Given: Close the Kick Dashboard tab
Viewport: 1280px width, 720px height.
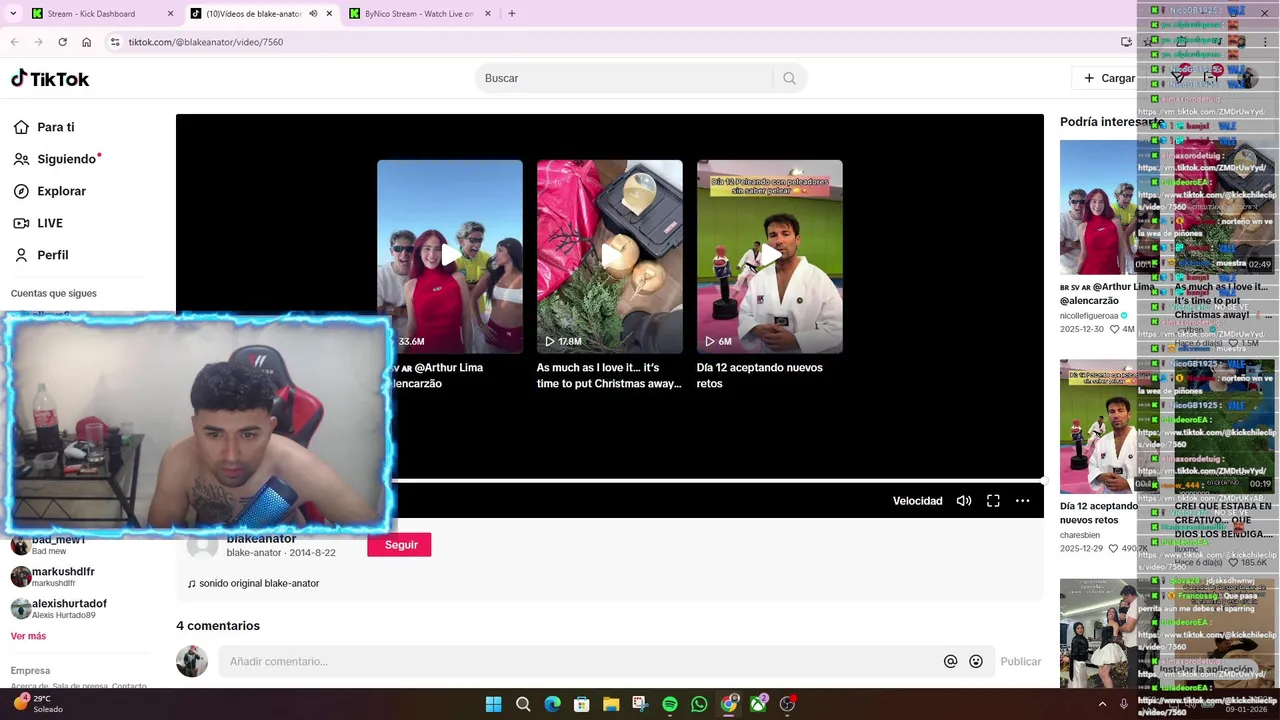Looking at the screenshot, I should pyautogui.click(x=170, y=14).
